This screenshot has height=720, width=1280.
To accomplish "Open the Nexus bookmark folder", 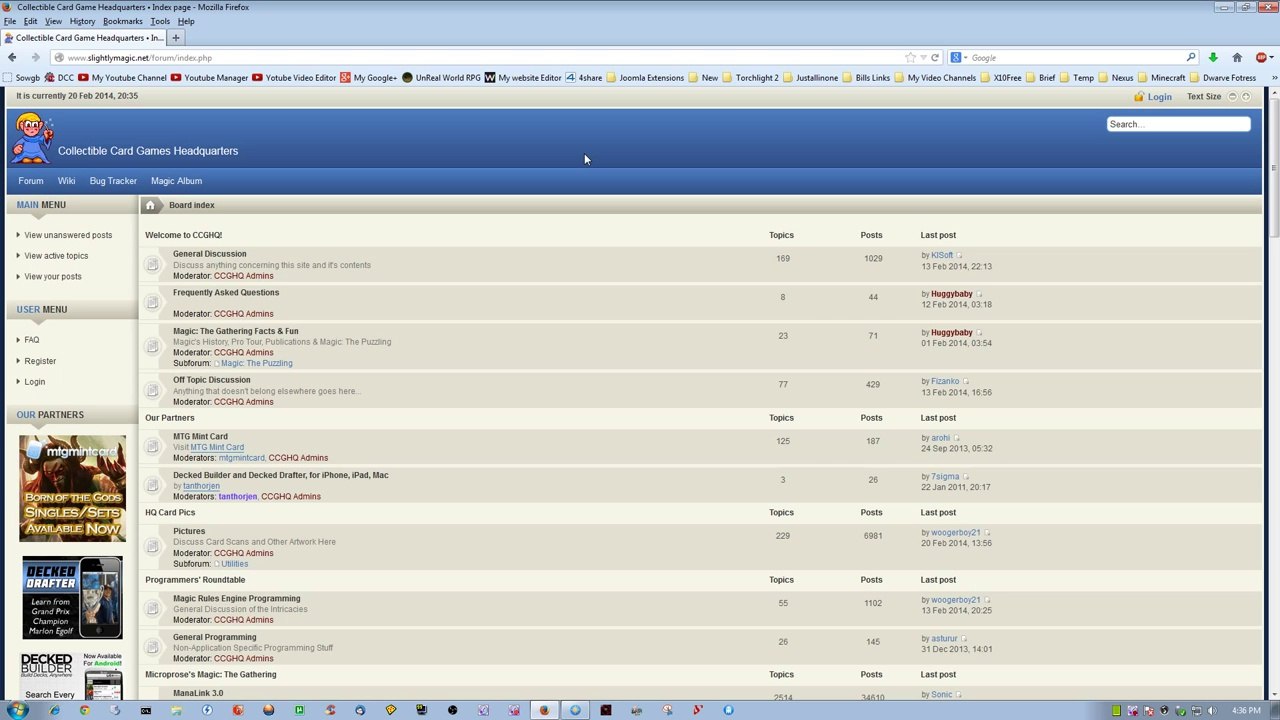I will pos(1115,78).
